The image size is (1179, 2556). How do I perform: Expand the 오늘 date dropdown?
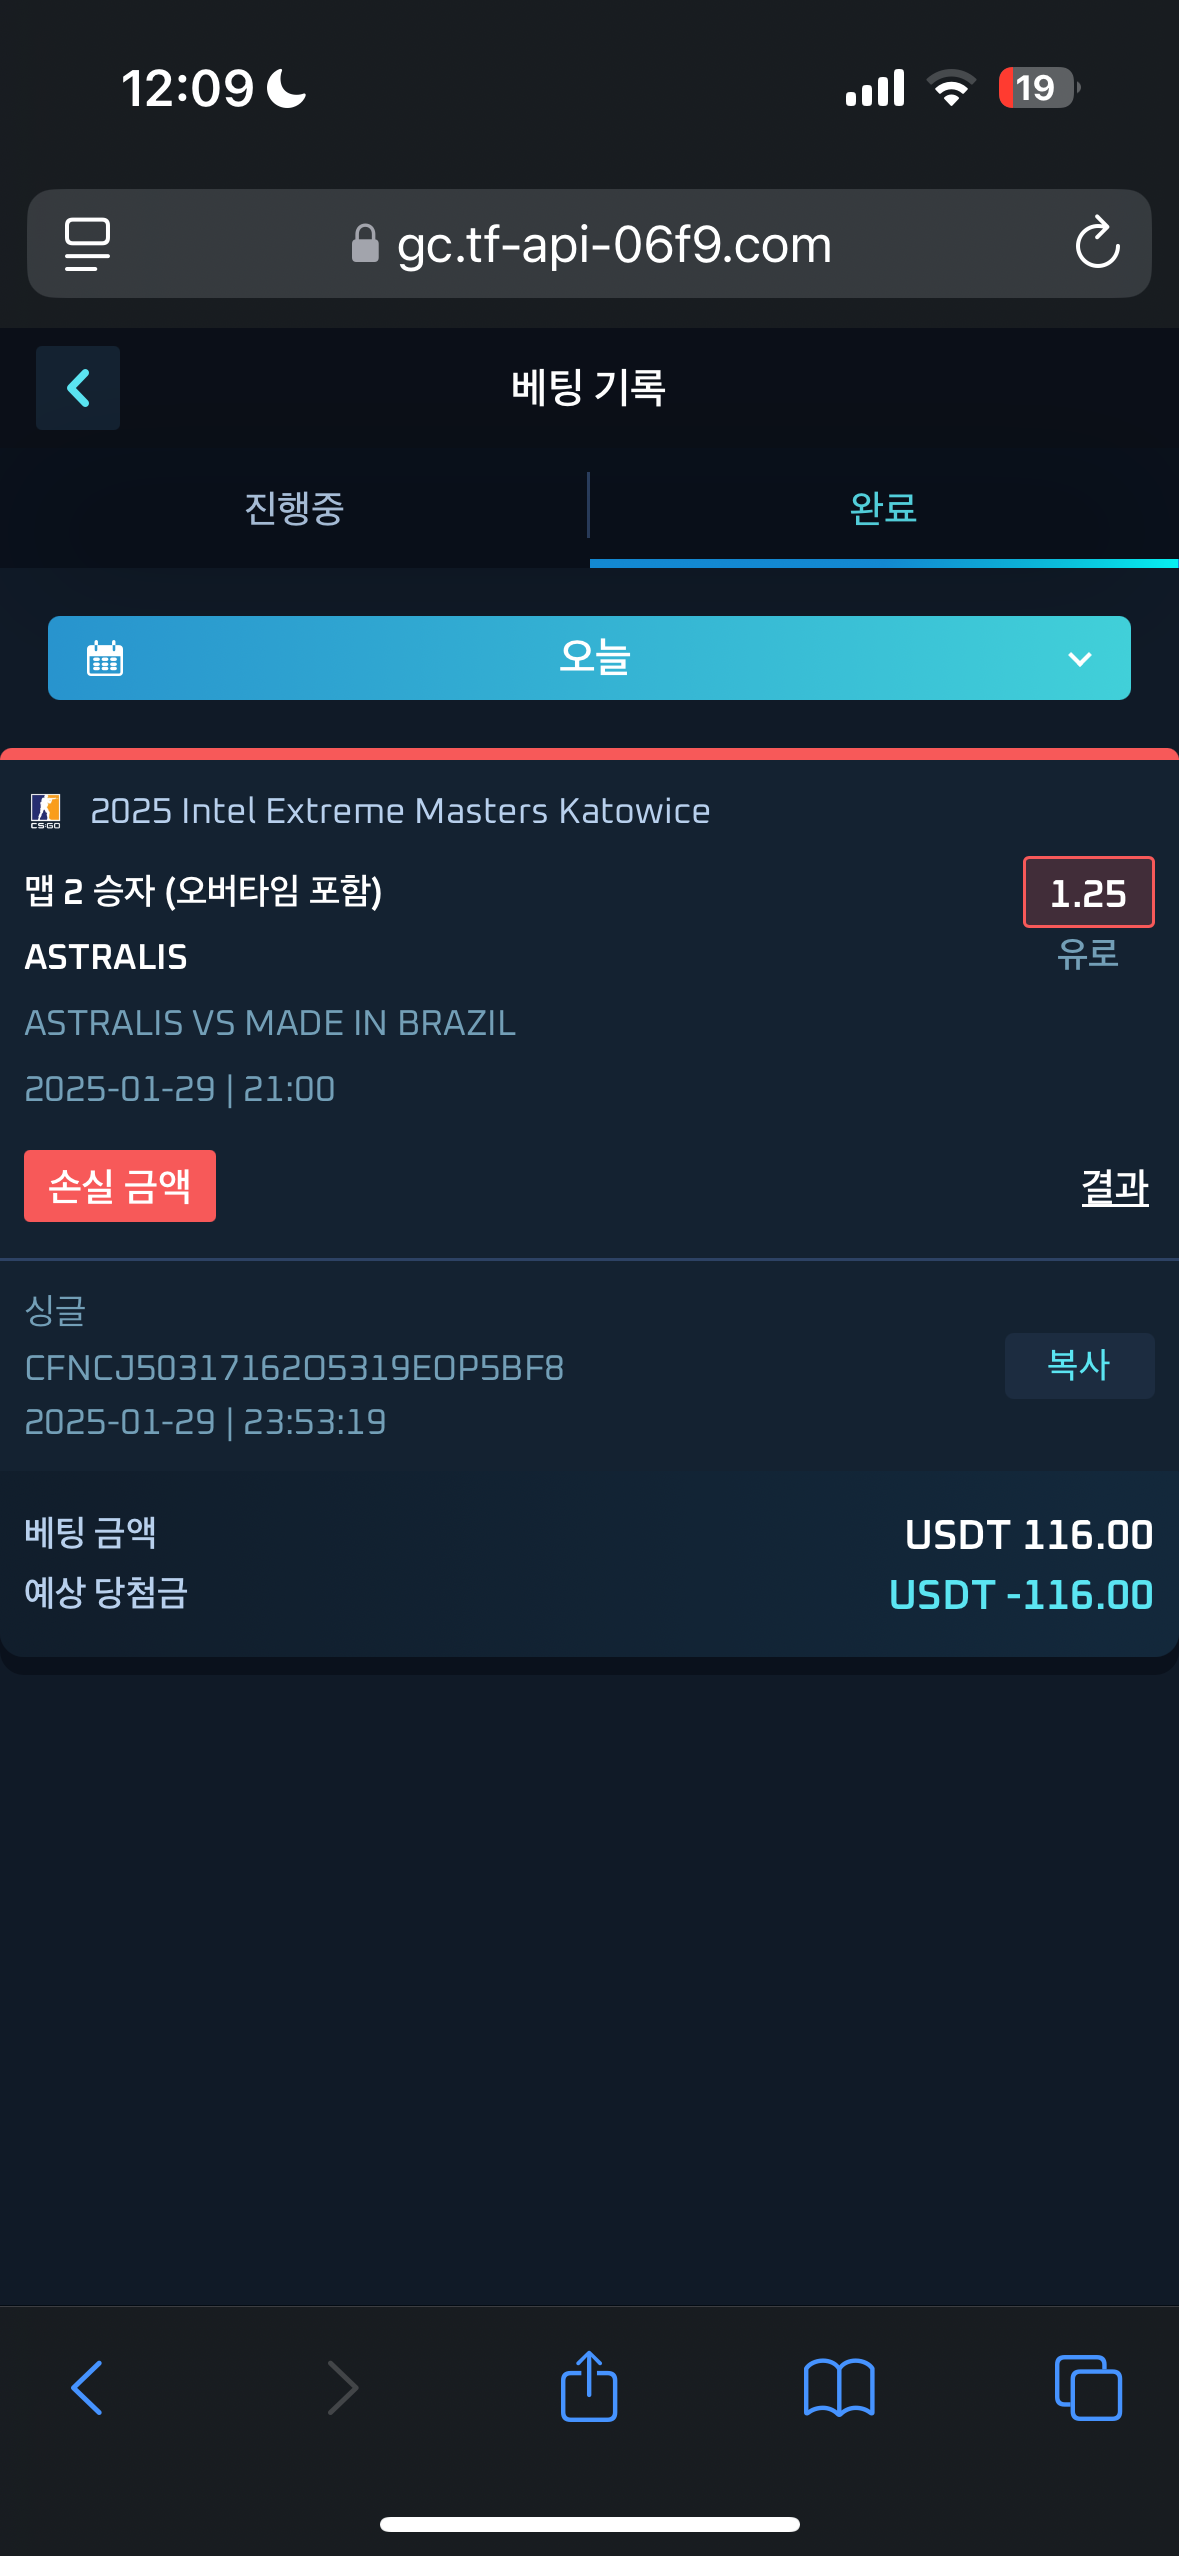[x=589, y=658]
